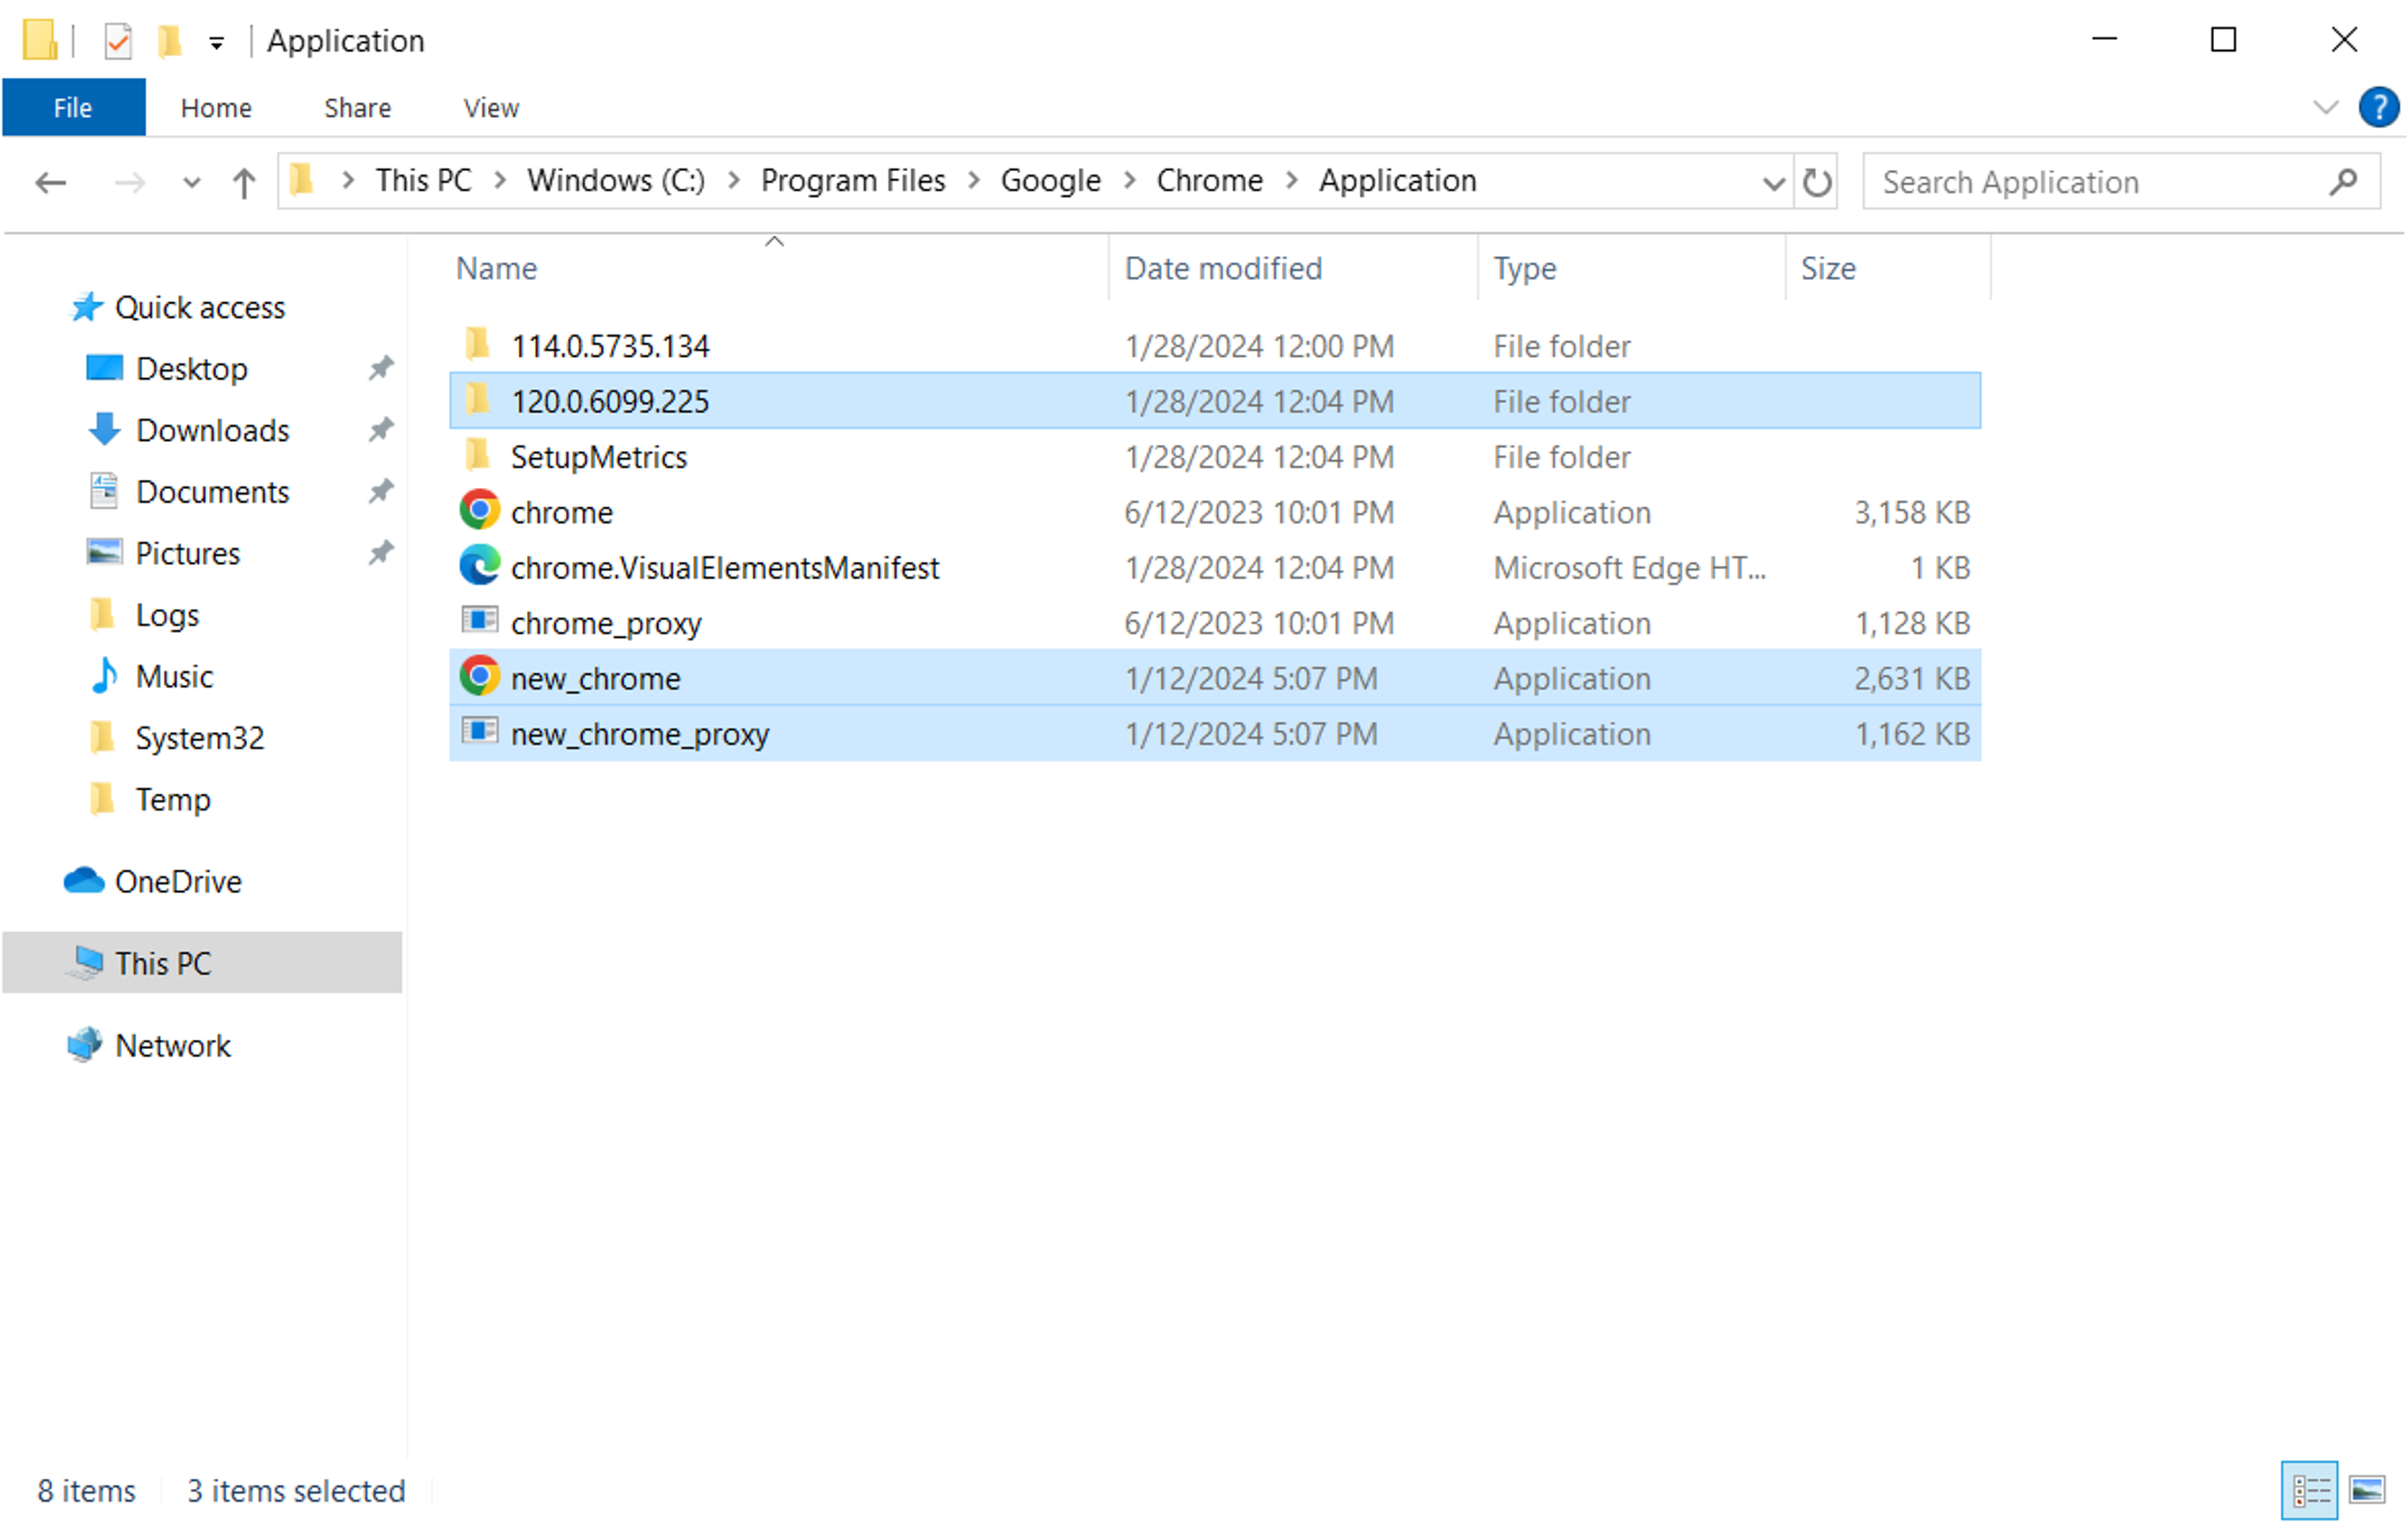The image size is (2408, 1522).
Task: Switch to the Home ribbon tab
Action: 216,108
